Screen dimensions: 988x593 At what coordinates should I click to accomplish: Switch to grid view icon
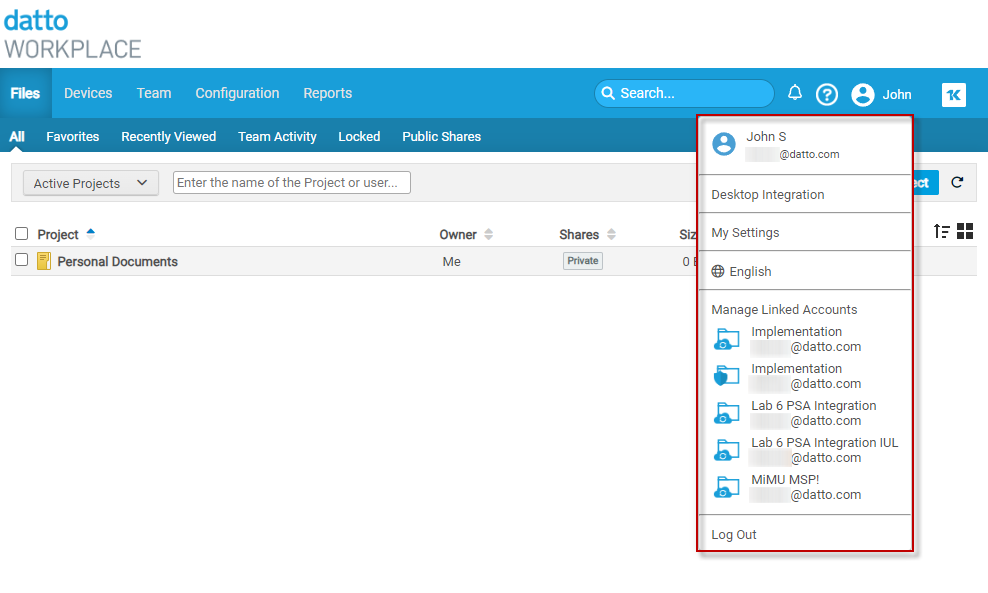pos(965,231)
